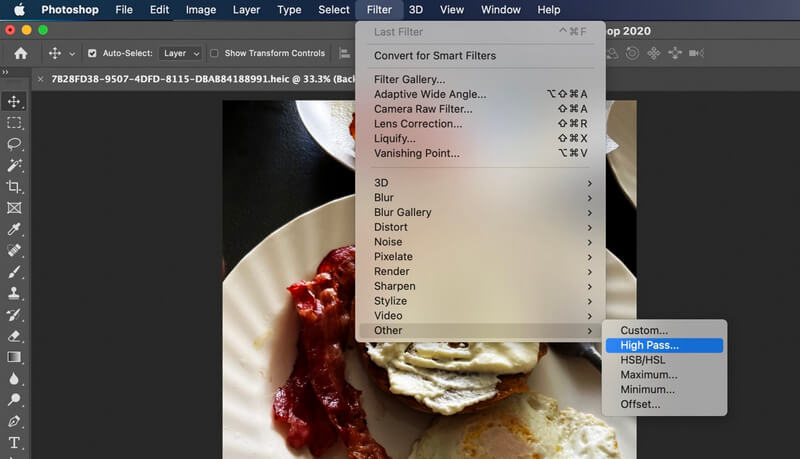Choose the Brush tool
The width and height of the screenshot is (800, 459).
pyautogui.click(x=14, y=272)
